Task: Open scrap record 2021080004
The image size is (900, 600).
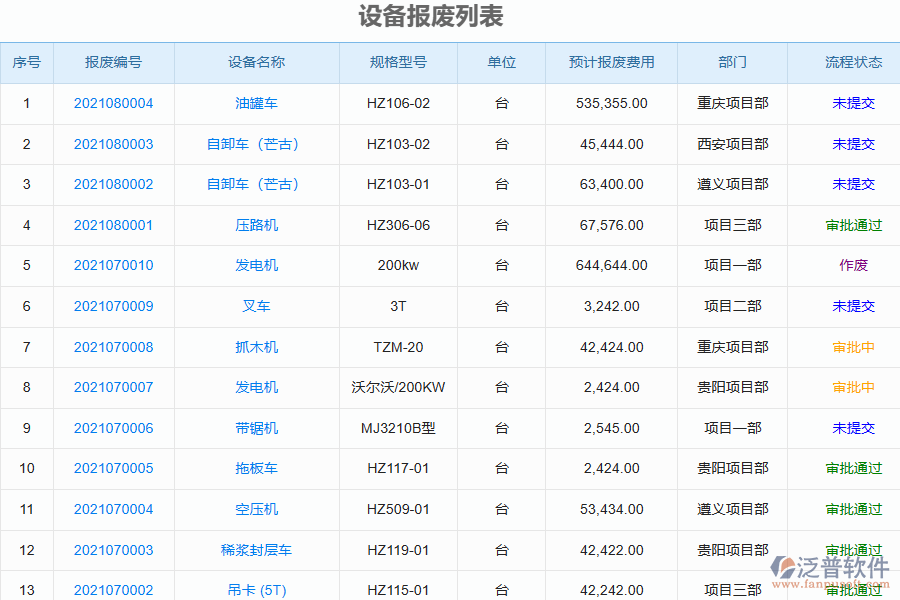Action: tap(113, 103)
